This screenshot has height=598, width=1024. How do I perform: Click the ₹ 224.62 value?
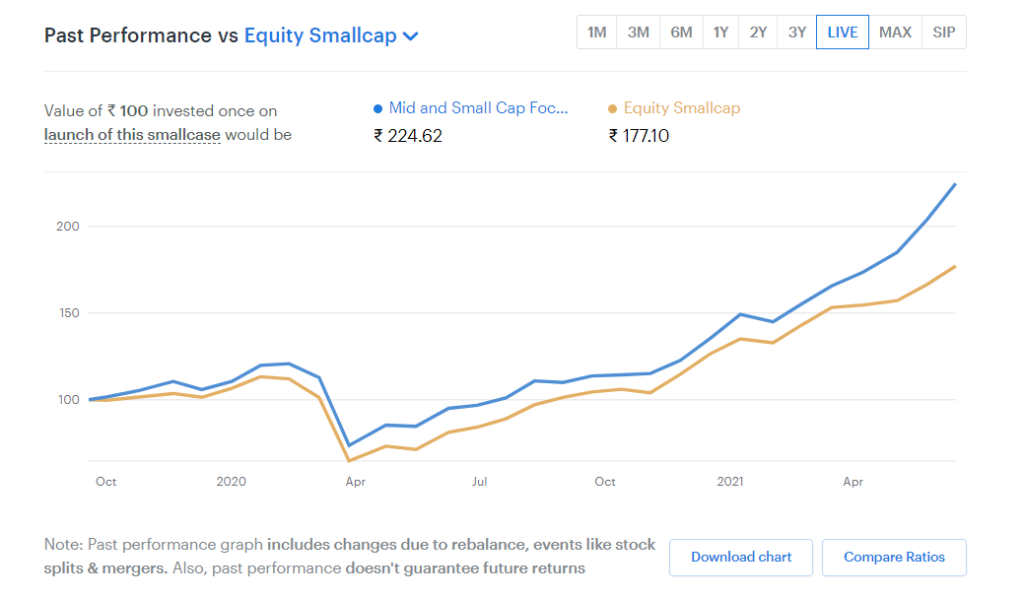408,135
